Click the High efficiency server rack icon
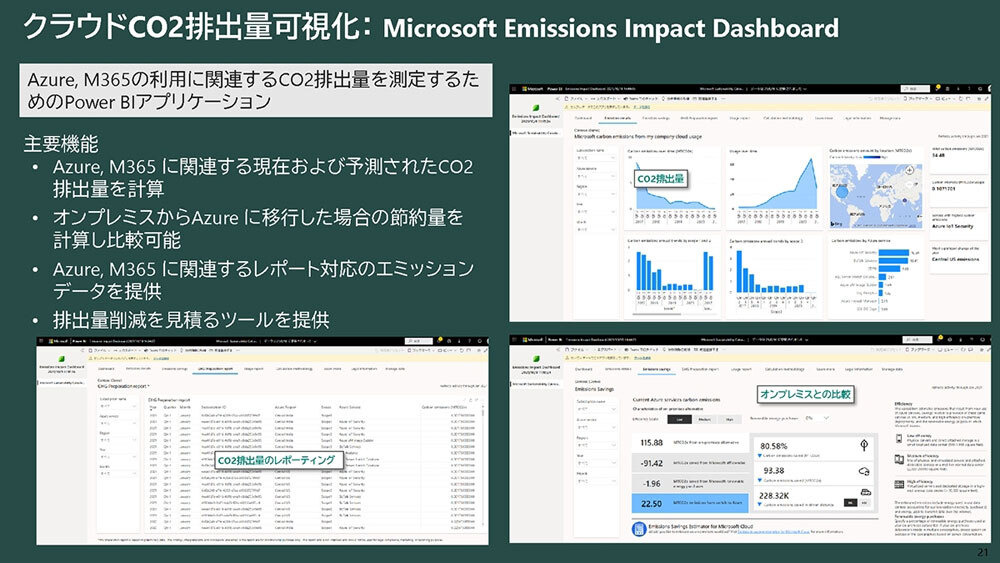 tap(899, 485)
